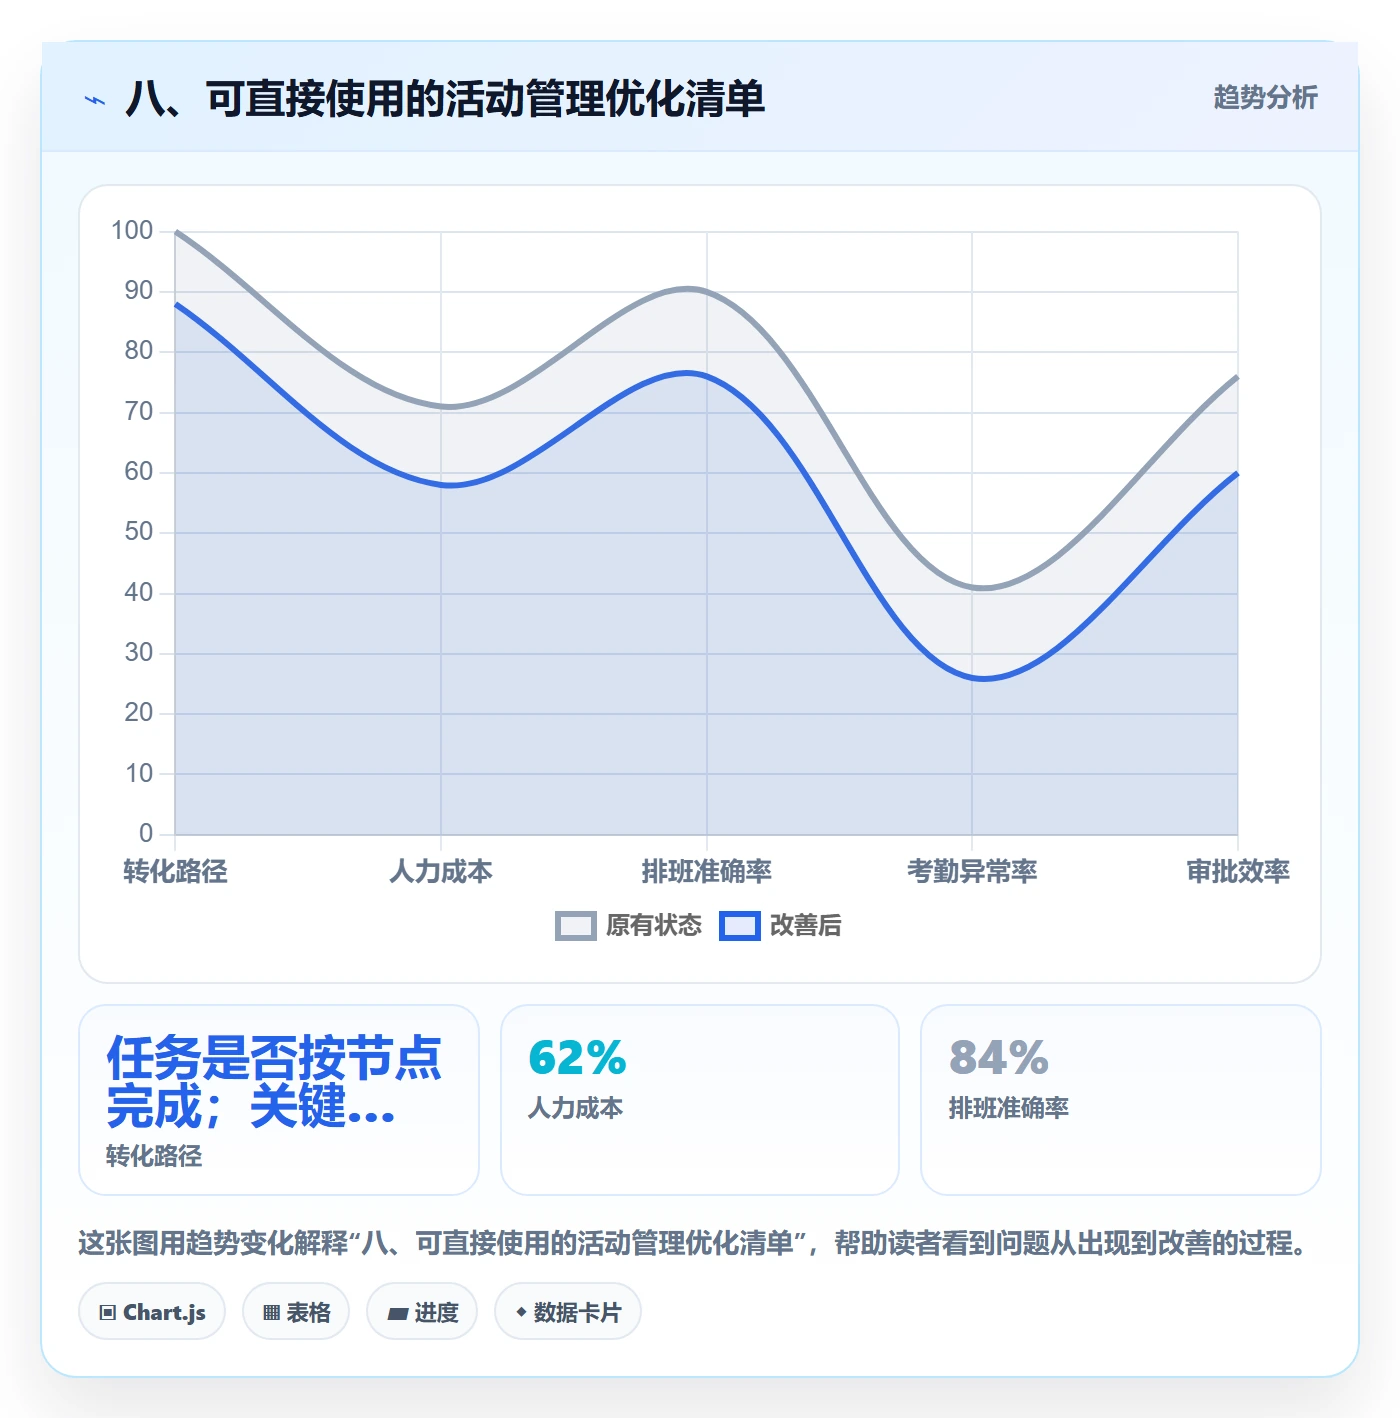Click the 转化路径 x-axis label
Image resolution: width=1400 pixels, height=1418 pixels.
pyautogui.click(x=175, y=871)
